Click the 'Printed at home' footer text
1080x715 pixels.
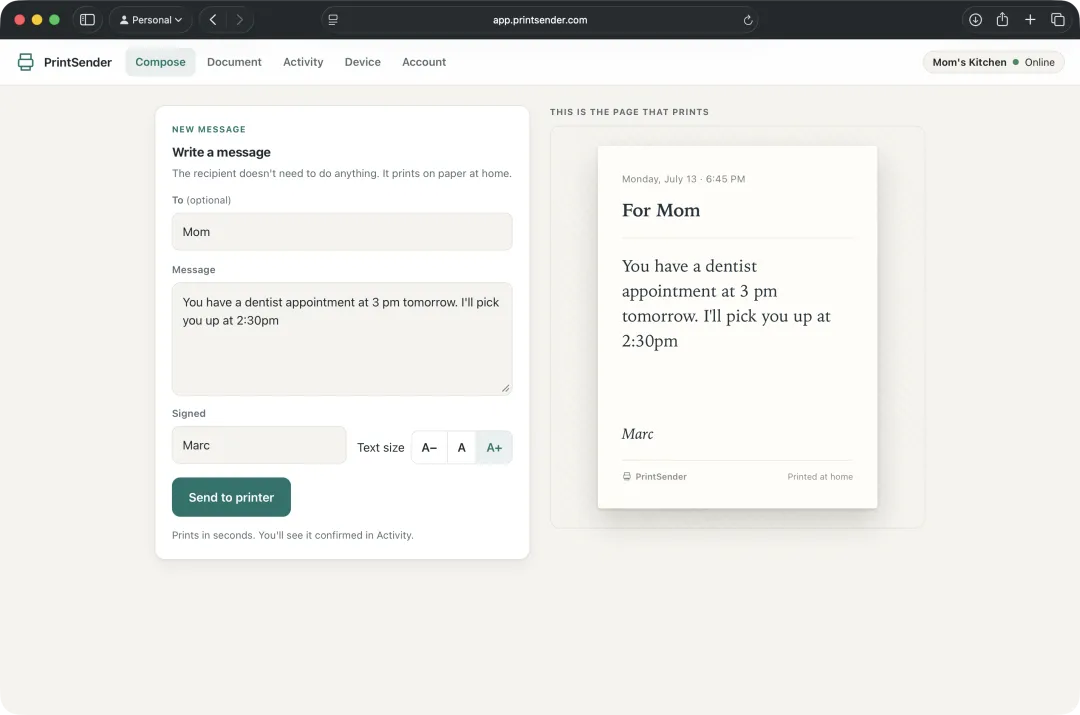820,477
